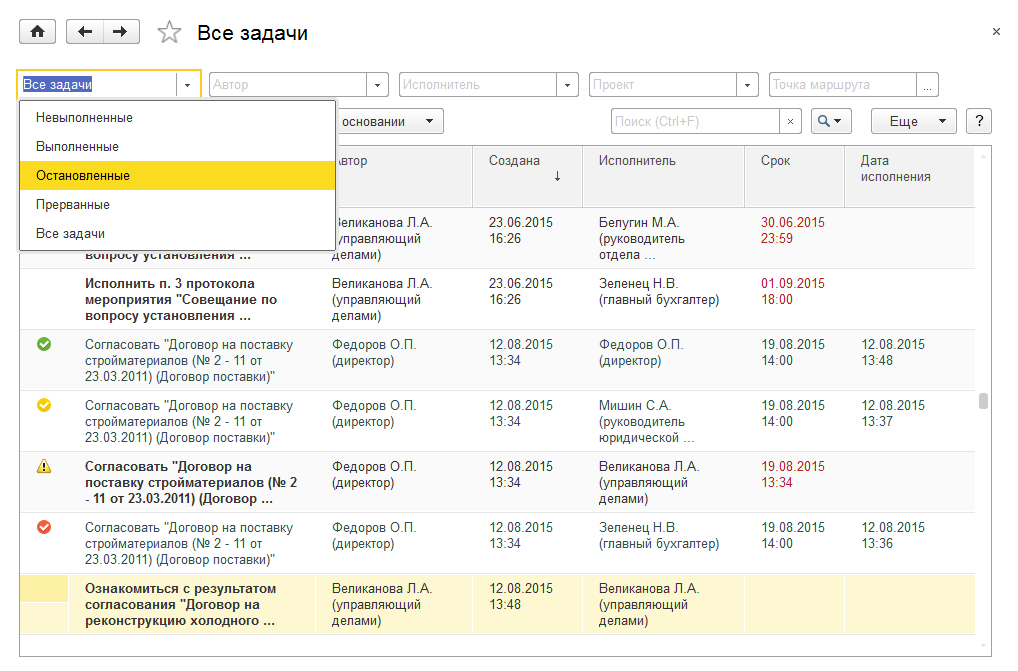Focus the Поиск (Ctrl+F) search field

[x=694, y=121]
